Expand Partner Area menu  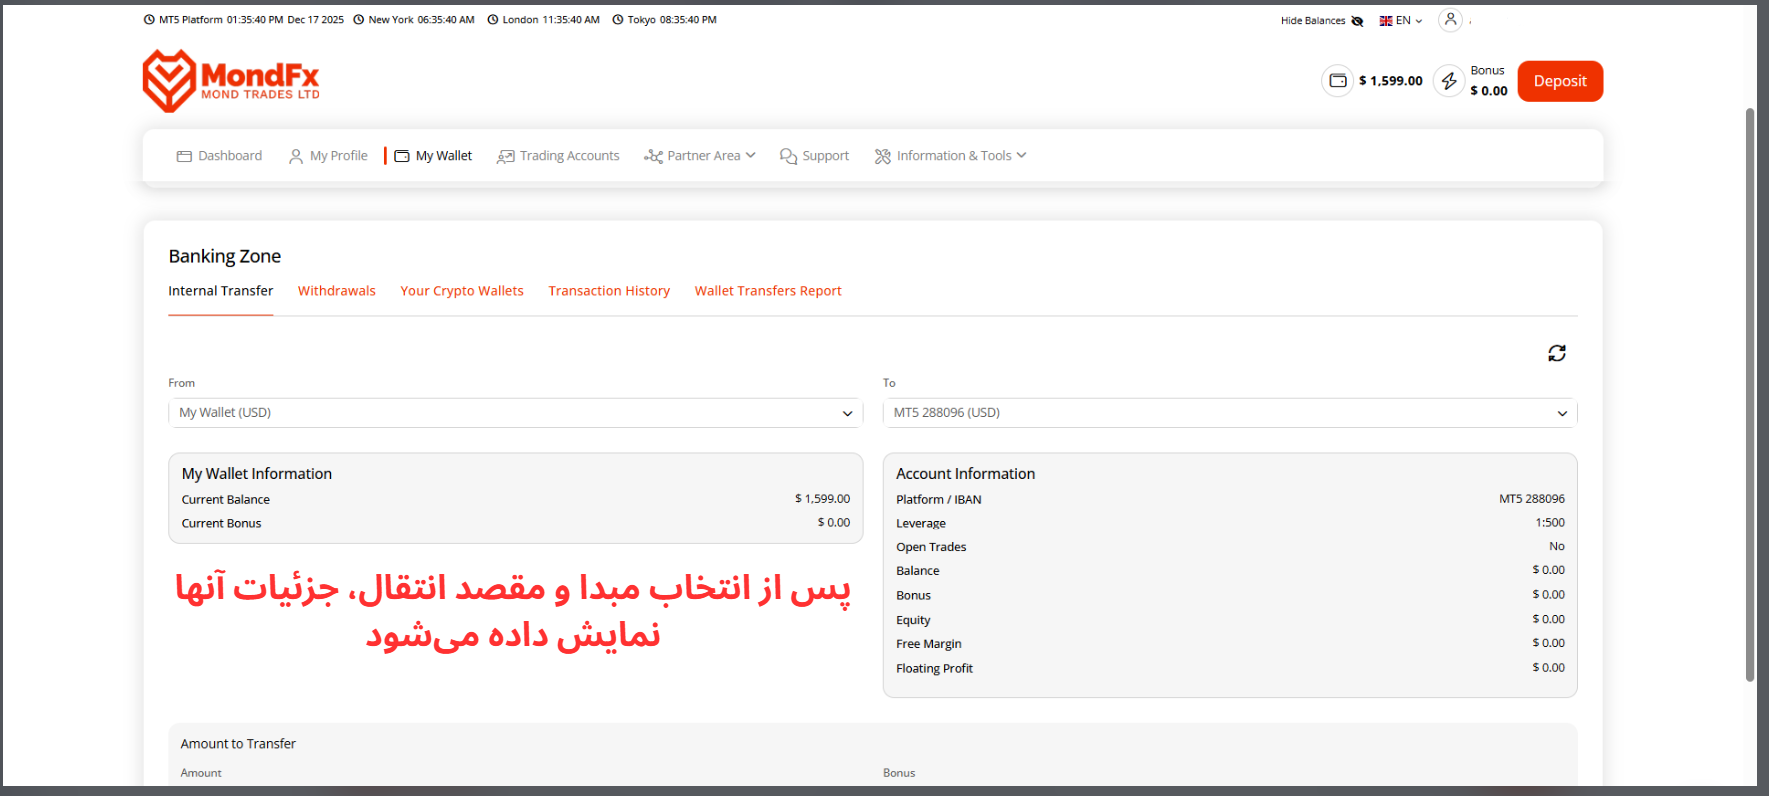click(x=699, y=156)
